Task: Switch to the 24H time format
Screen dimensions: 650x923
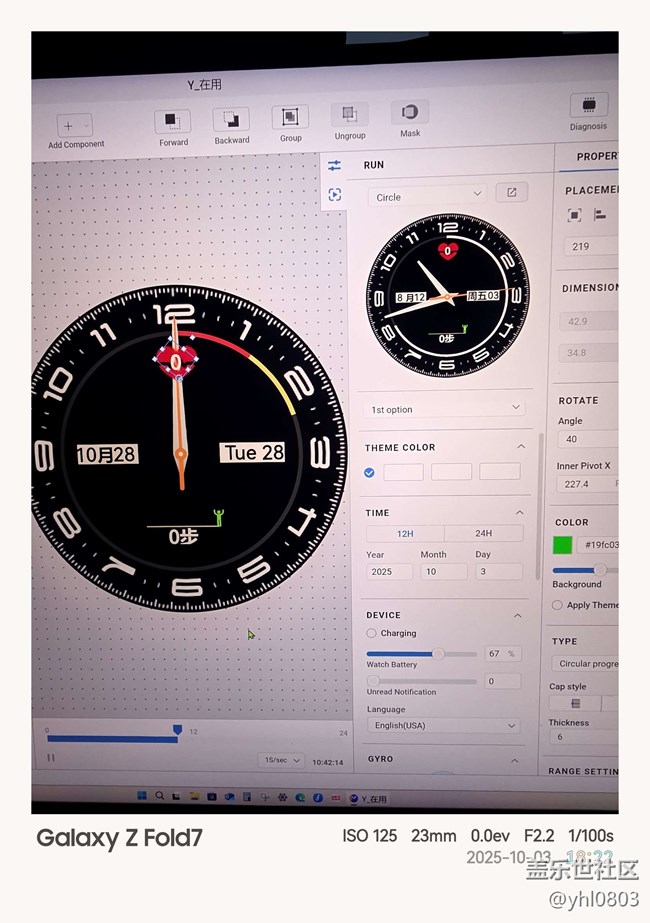Action: click(483, 534)
